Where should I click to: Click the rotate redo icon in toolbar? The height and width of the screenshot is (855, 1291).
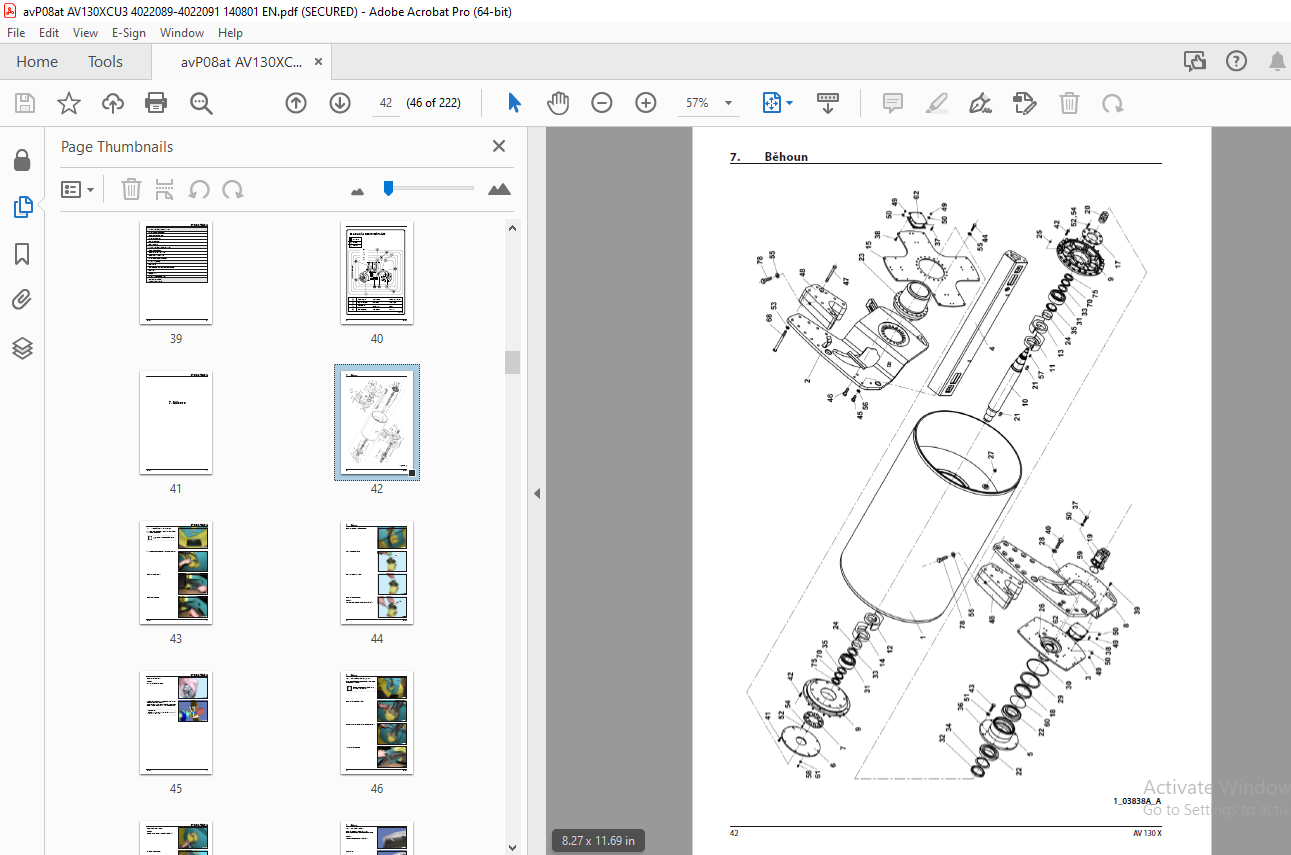(1113, 103)
